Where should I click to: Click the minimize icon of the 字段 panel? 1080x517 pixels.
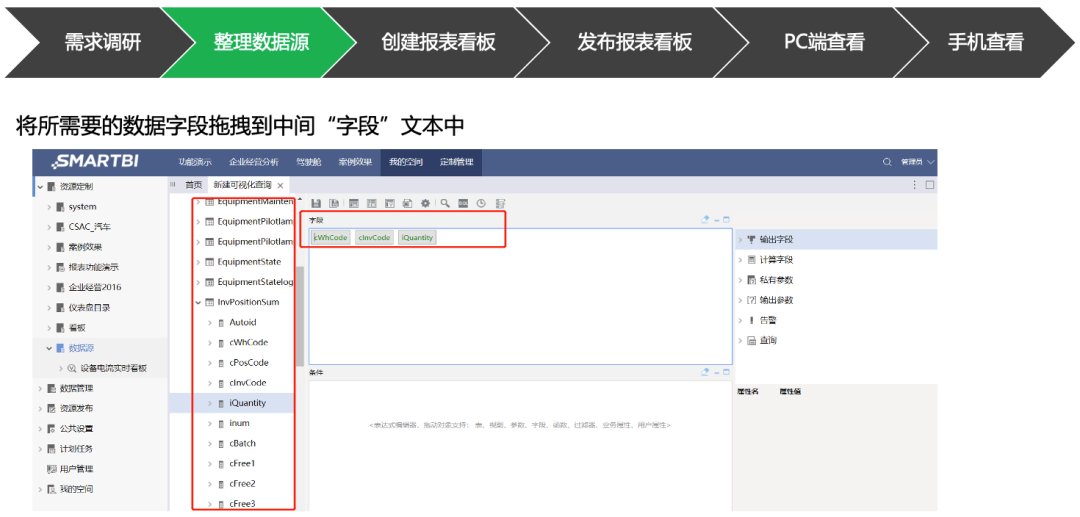tap(716, 220)
